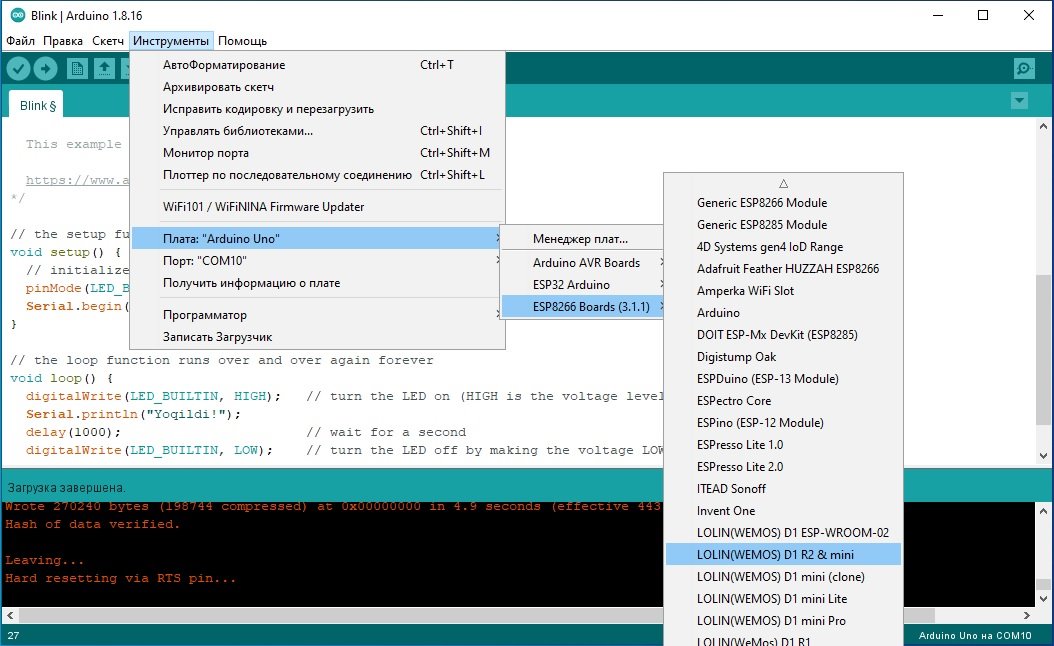Click Монитор порта menu entry

click(x=206, y=153)
